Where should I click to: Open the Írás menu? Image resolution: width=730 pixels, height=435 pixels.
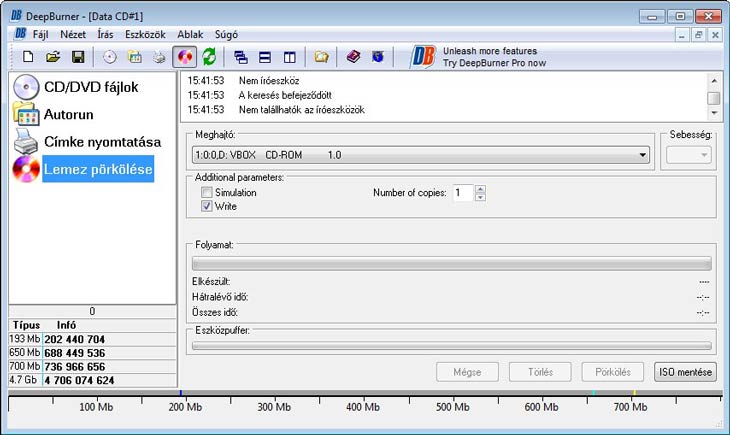pos(105,34)
